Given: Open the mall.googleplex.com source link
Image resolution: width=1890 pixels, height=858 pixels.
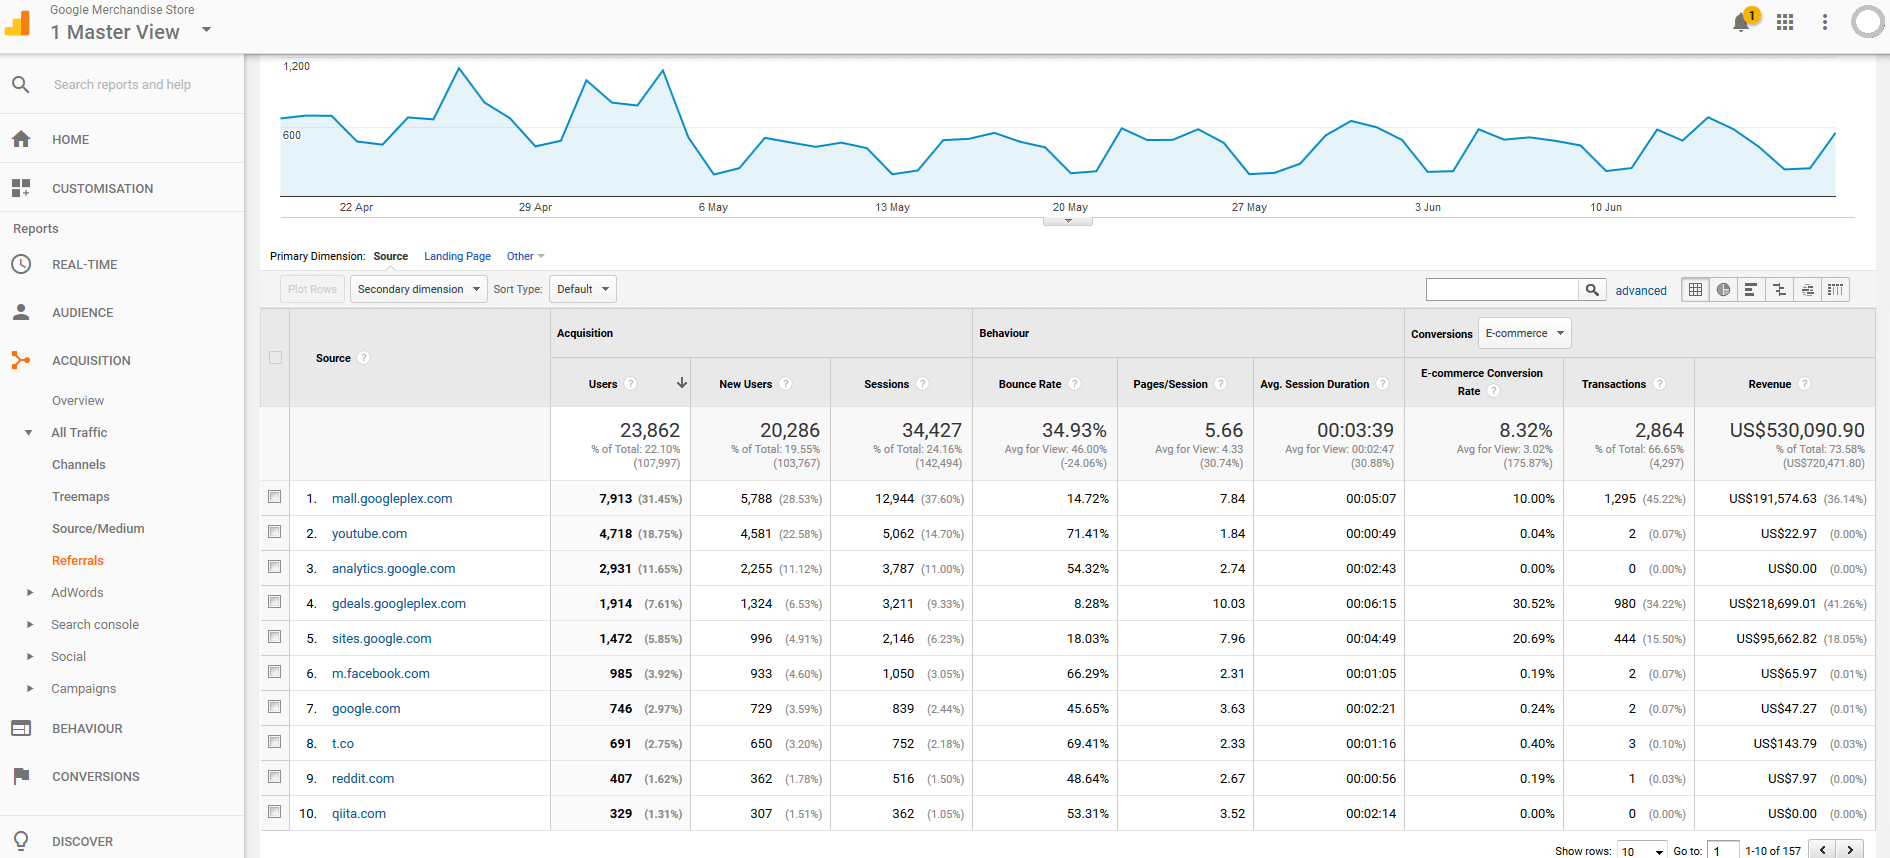Looking at the screenshot, I should point(392,498).
